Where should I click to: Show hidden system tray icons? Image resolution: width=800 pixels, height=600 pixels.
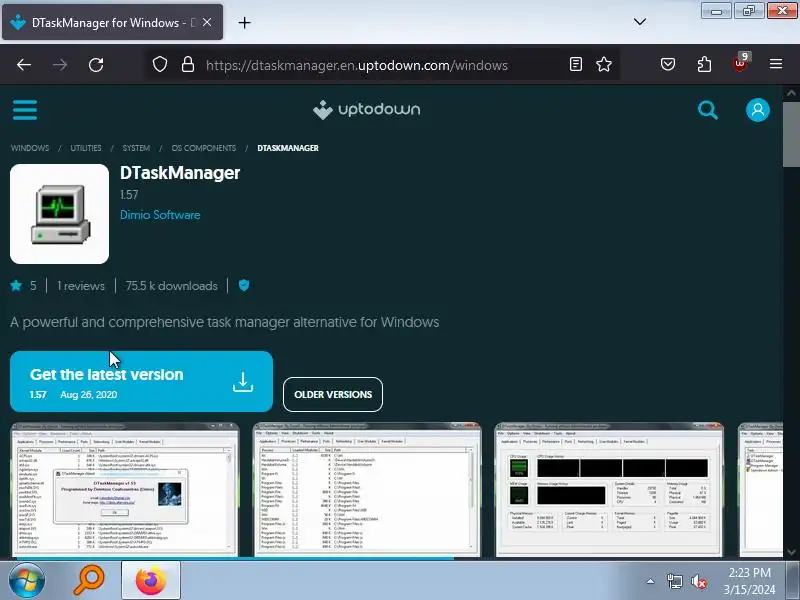[651, 581]
